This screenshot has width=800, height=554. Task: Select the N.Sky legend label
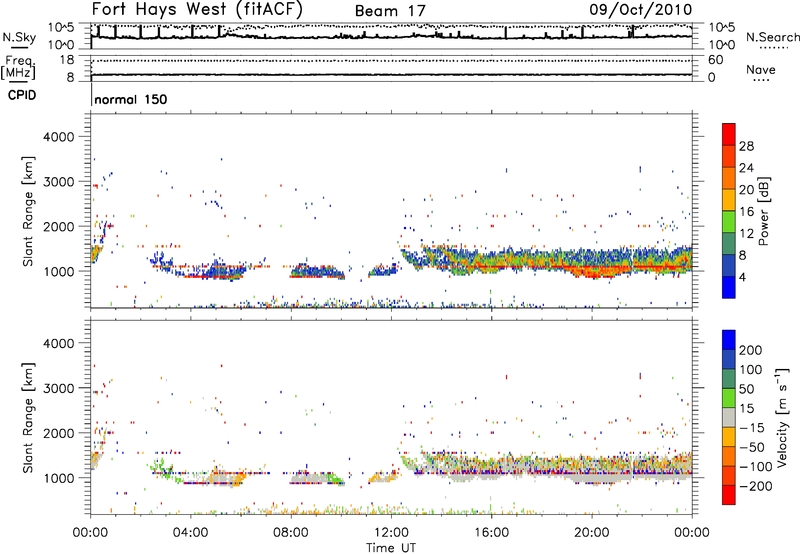(x=19, y=37)
